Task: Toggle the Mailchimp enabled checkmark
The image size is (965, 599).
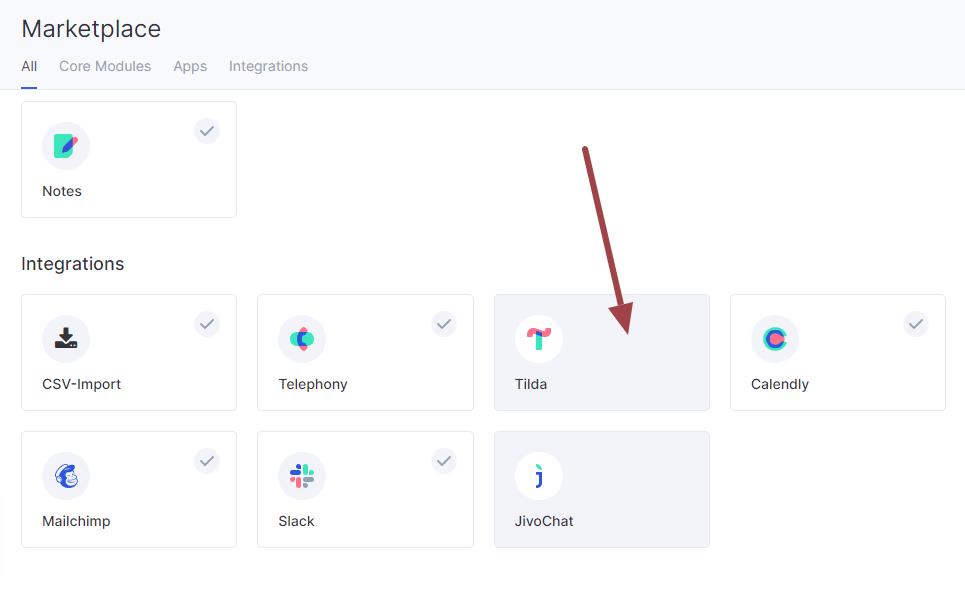Action: pos(207,461)
